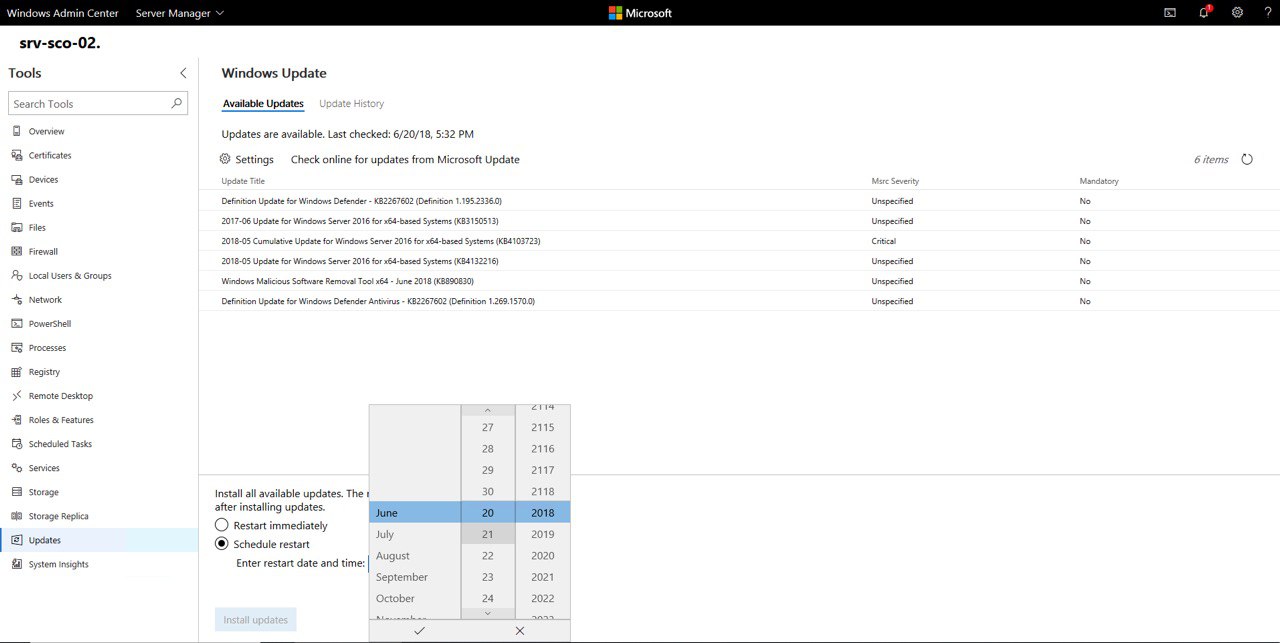Switch to the Available Updates tab
This screenshot has width=1280, height=643.
[x=263, y=103]
